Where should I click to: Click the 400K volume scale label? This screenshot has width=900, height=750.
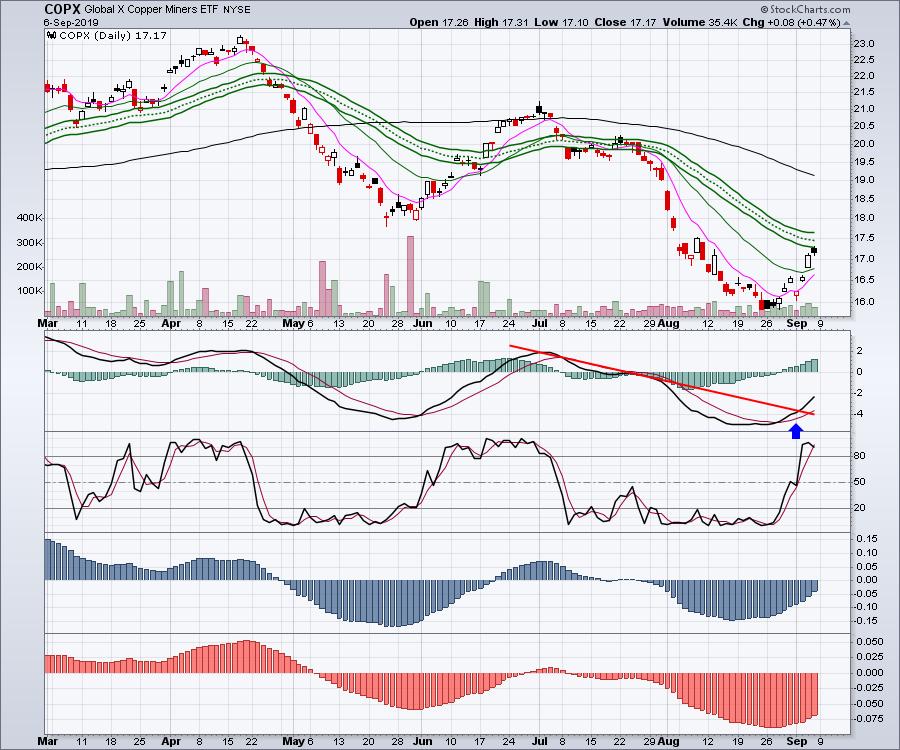30,217
